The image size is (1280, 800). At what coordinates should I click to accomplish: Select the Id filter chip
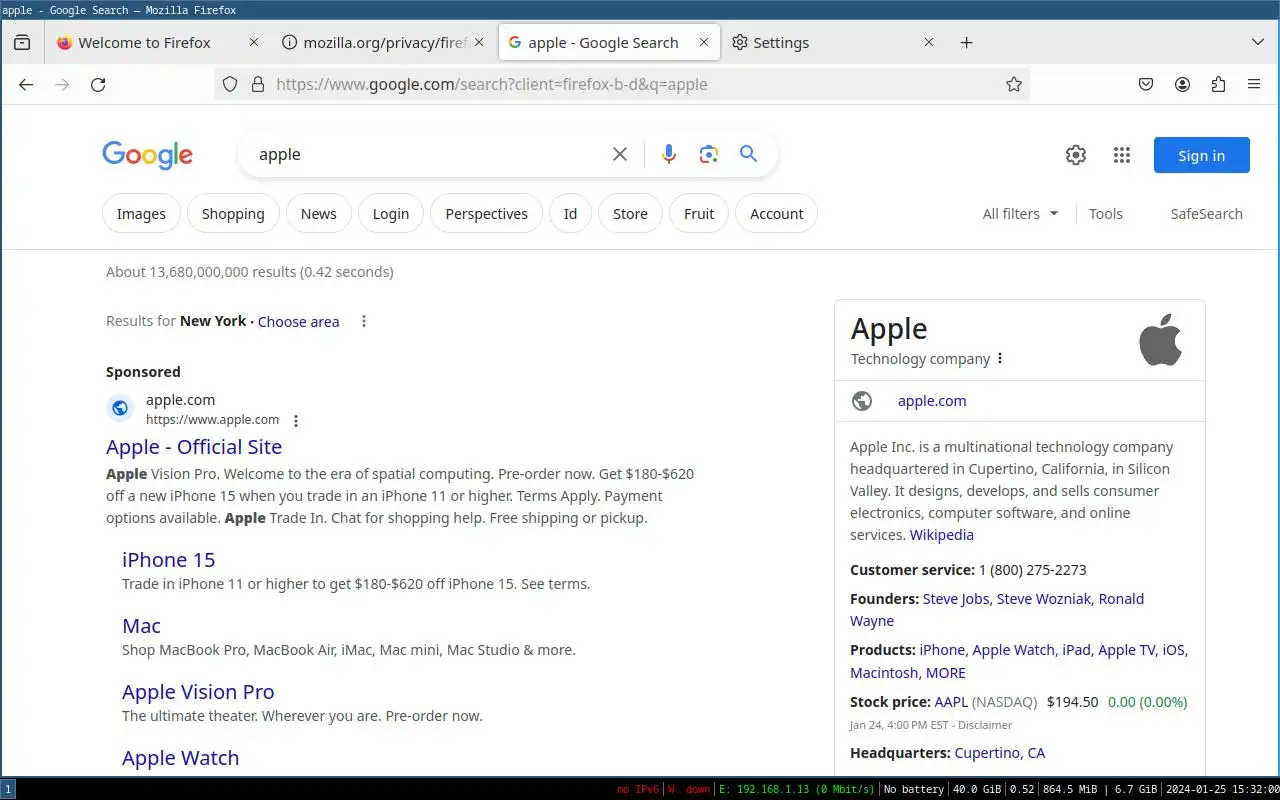[570, 214]
